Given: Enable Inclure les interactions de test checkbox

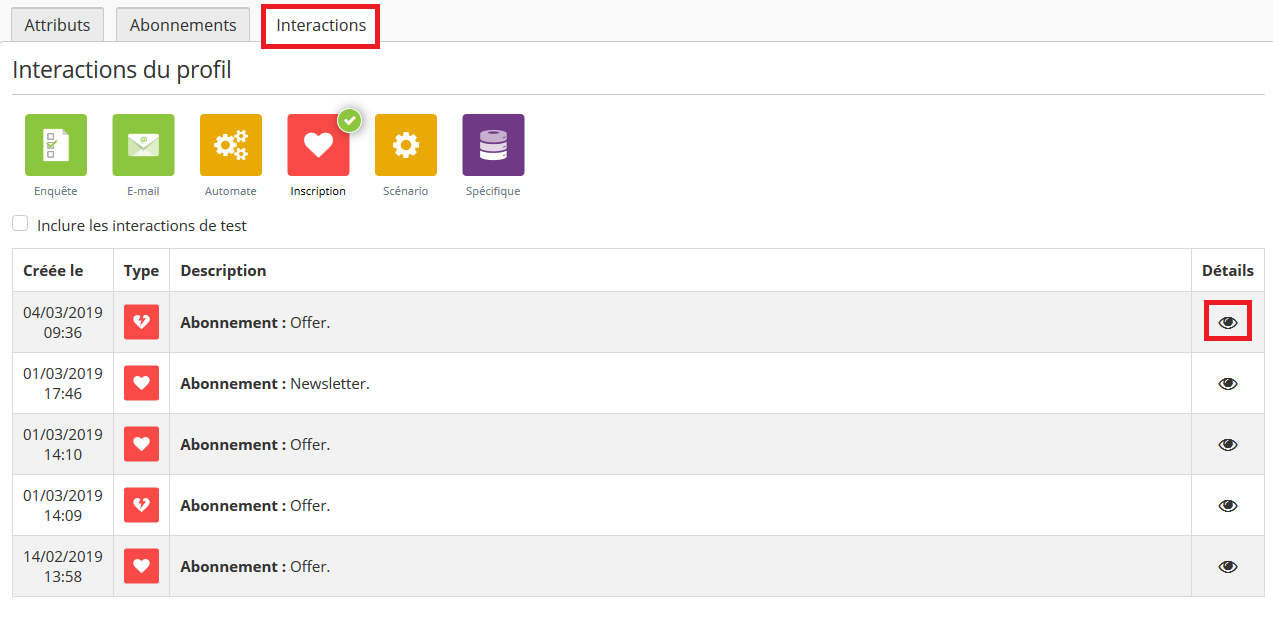Looking at the screenshot, I should [20, 224].
